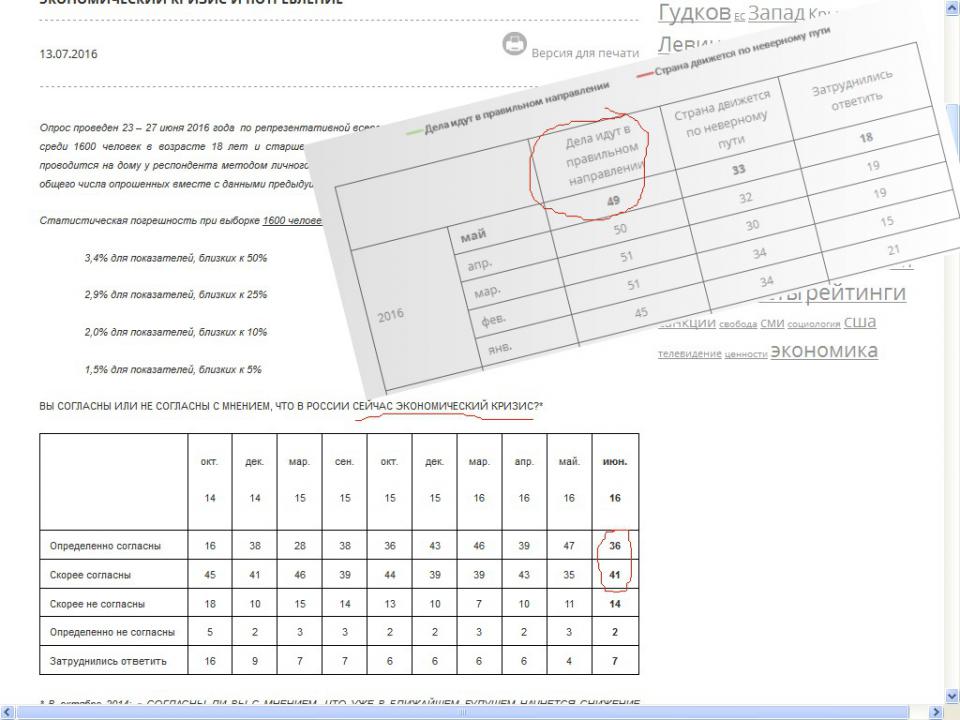This screenshot has height=720, width=960.
Task: Click the vertical scrollbar down arrow
Action: coord(950,694)
